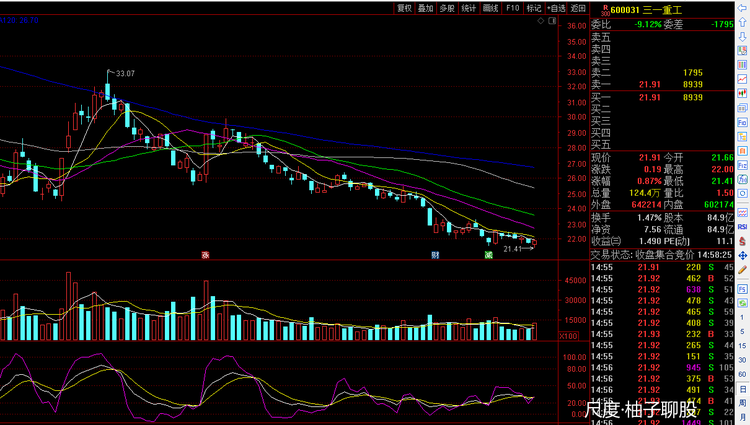Click the stock title 600031 三一重工
Image resolution: width=750 pixels, height=425 pixels.
point(645,10)
